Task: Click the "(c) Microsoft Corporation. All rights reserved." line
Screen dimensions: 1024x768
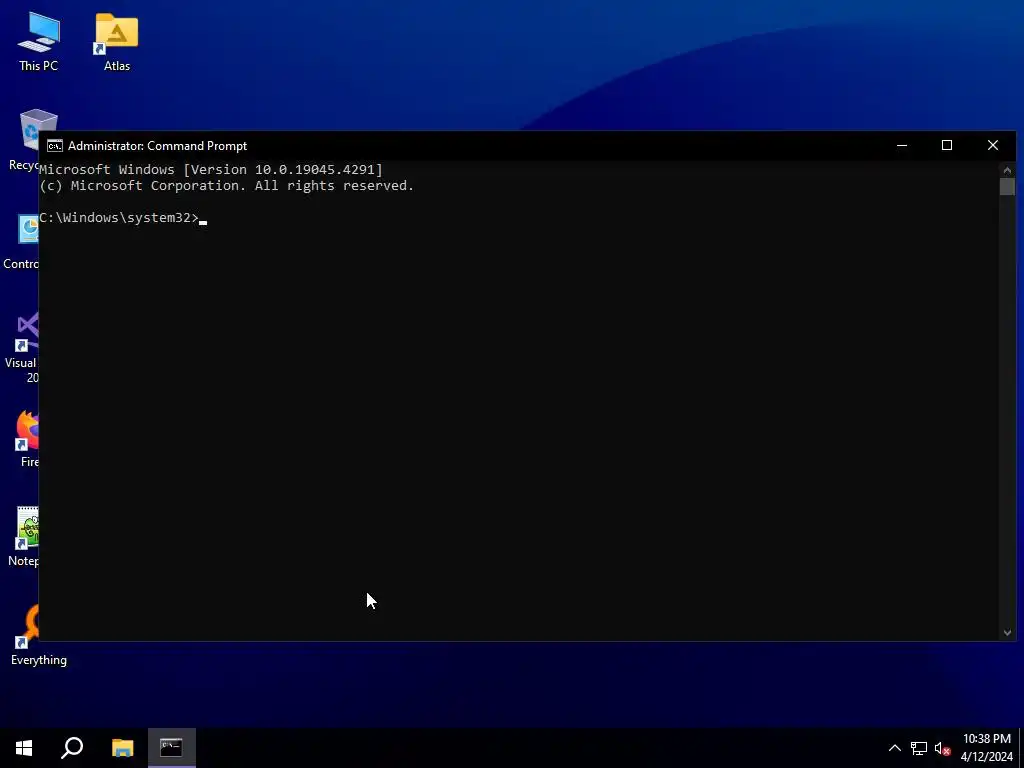Action: (227, 185)
